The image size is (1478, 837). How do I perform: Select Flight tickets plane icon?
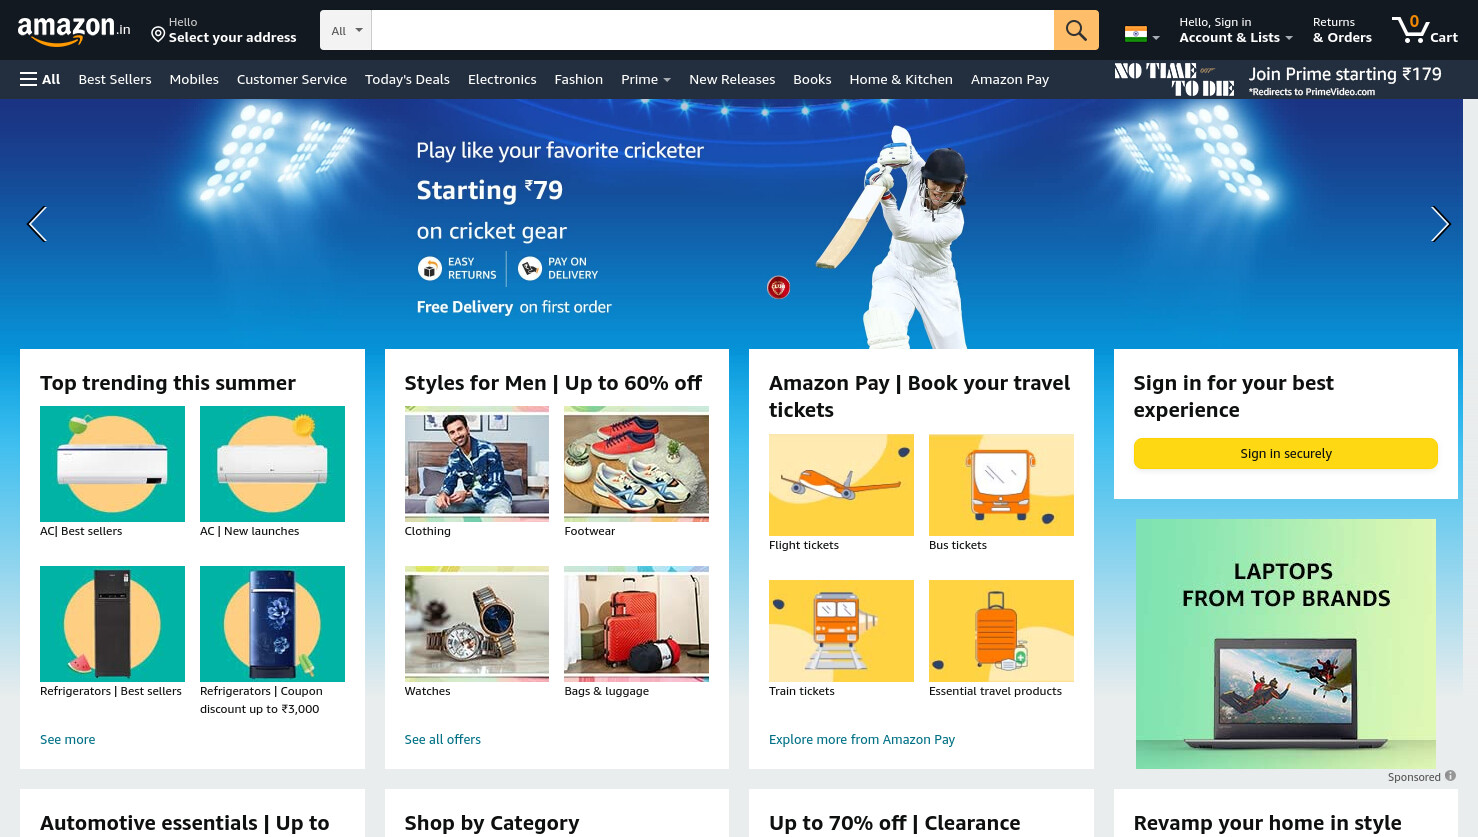coord(841,485)
